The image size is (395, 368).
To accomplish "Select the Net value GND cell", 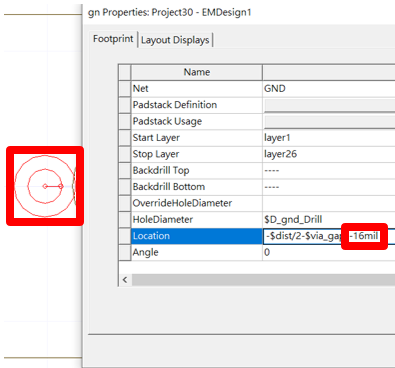I will (329, 89).
